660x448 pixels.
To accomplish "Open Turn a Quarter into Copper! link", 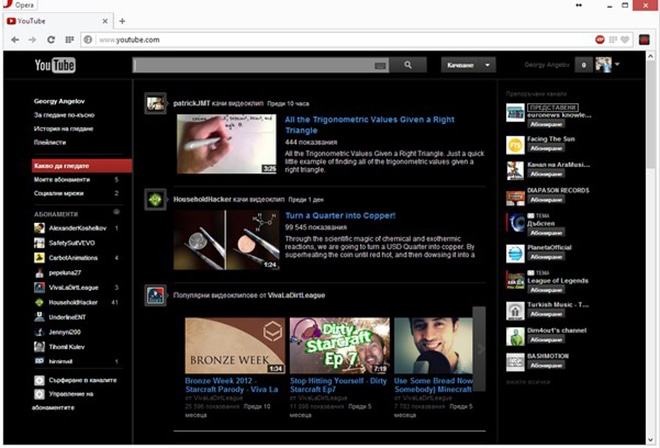I will click(x=340, y=215).
